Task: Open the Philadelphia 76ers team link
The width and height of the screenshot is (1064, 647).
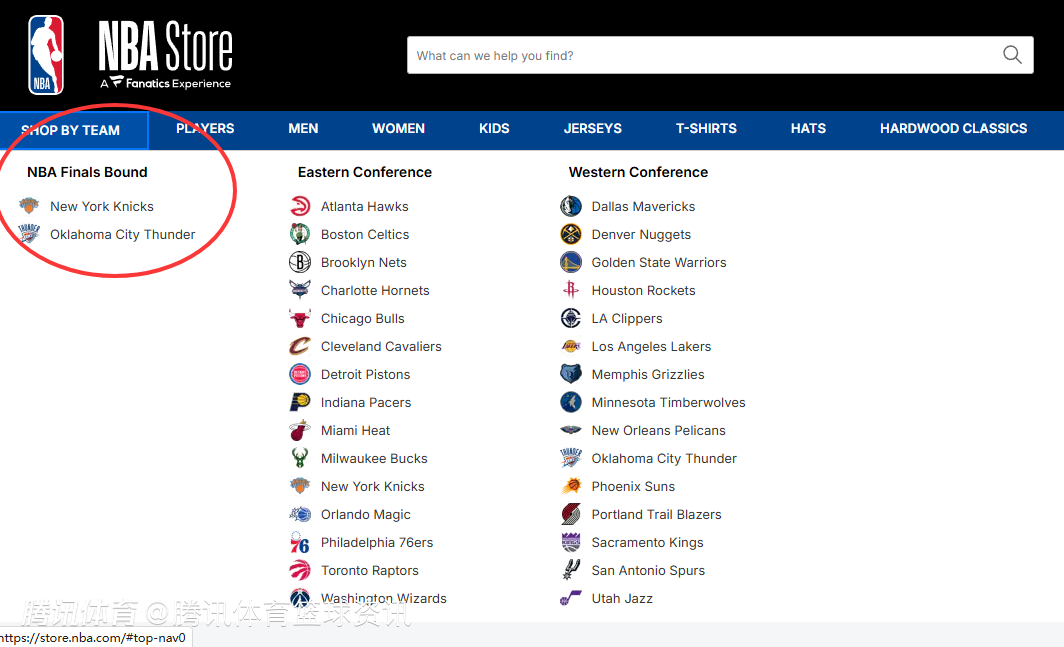Action: coord(377,542)
